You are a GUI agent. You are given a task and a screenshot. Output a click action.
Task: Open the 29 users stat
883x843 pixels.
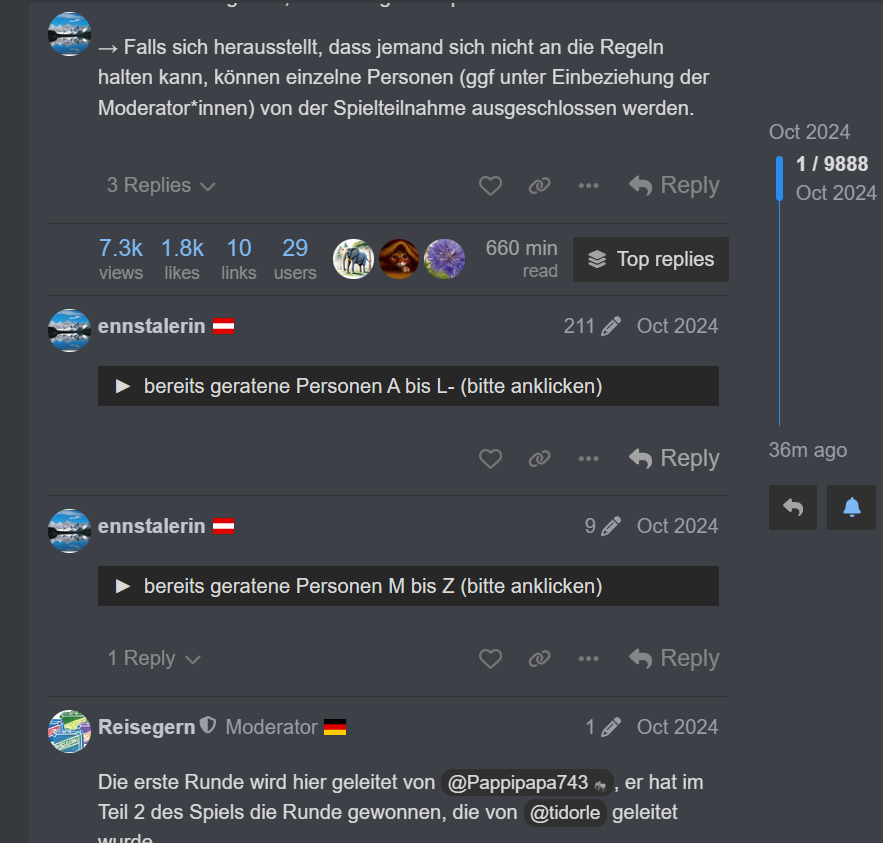[295, 259]
